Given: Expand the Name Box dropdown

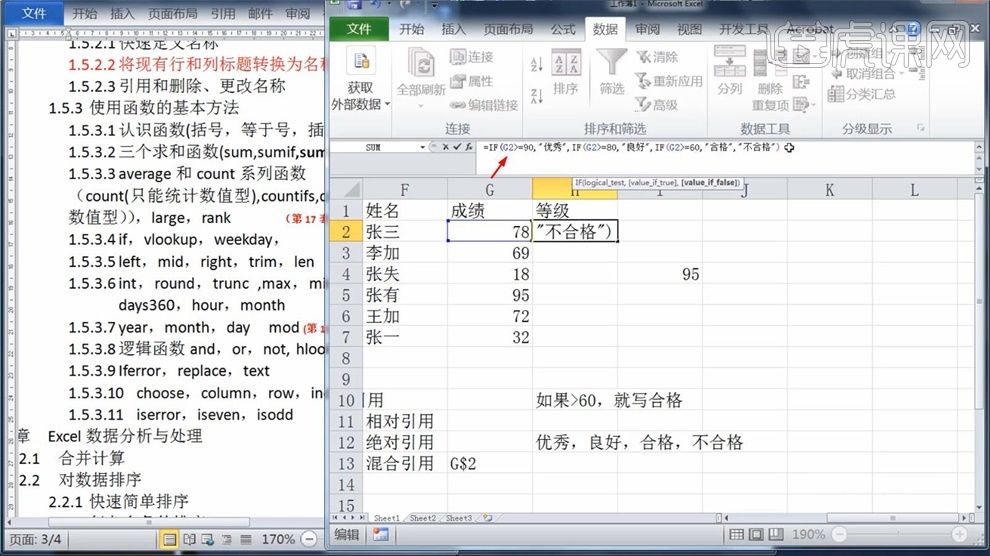Looking at the screenshot, I should 422,147.
